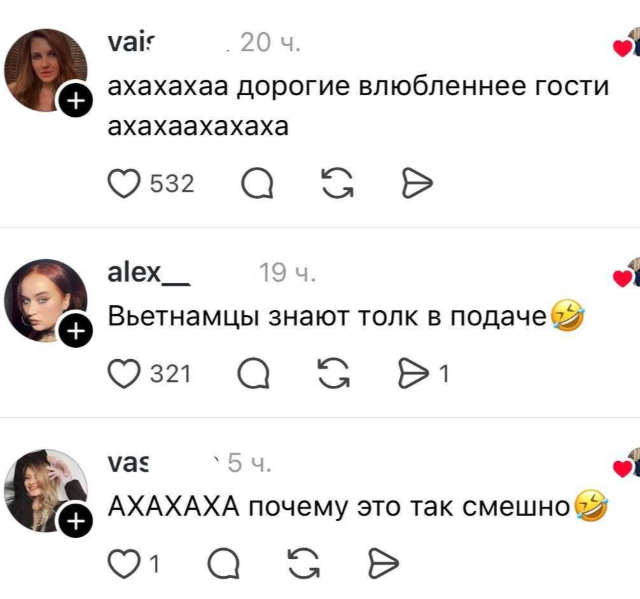The image size is (640, 599).
Task: Repost the comment posted 20 ч. ago
Action: coord(337,184)
